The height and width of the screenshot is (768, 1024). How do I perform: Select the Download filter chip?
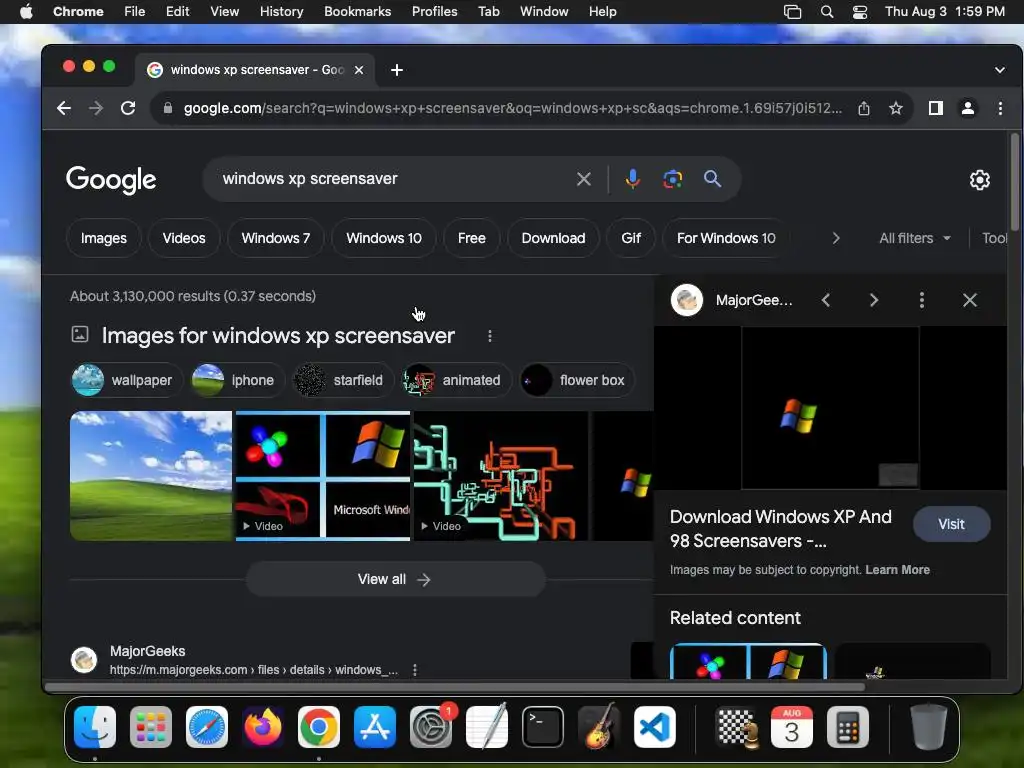tap(553, 238)
